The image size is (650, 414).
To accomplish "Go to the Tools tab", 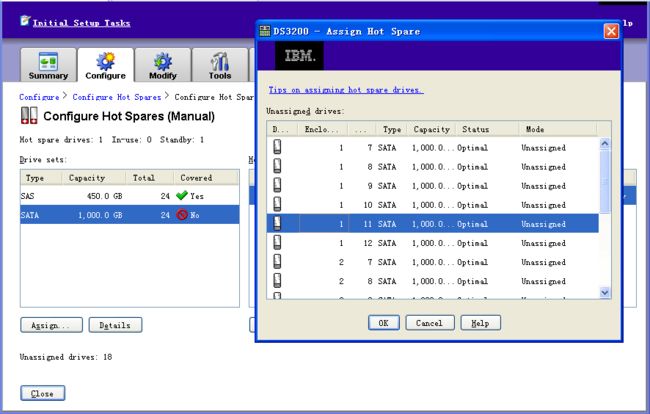I will 220,65.
